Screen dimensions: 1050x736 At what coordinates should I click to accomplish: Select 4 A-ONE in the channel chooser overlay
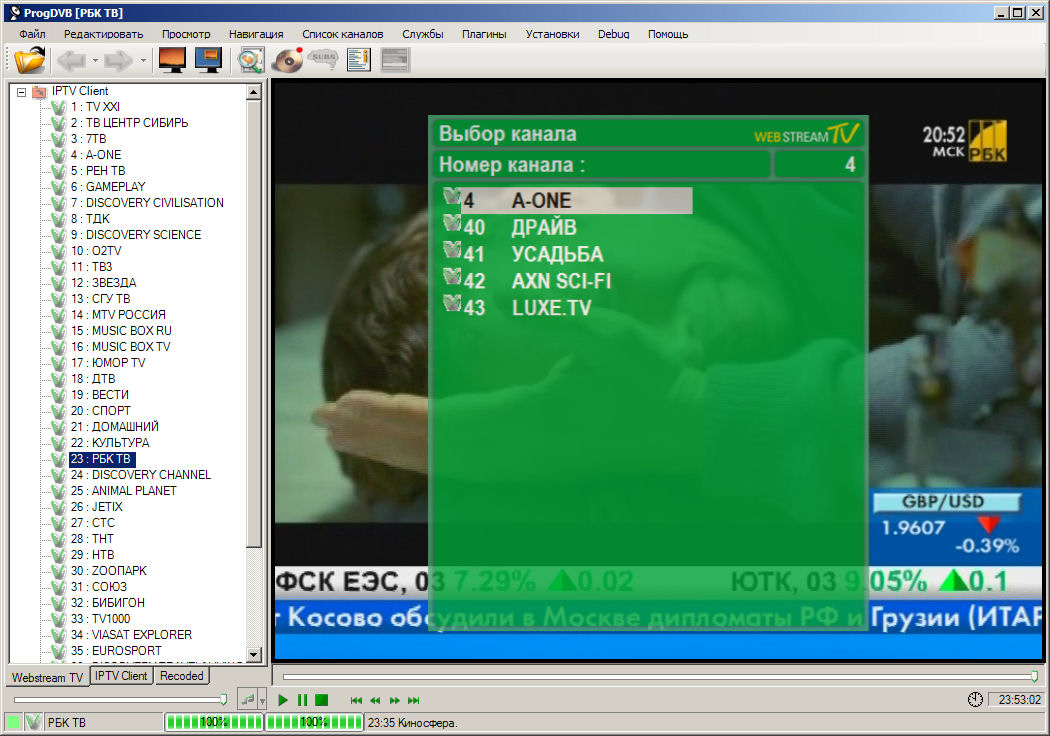click(x=568, y=201)
